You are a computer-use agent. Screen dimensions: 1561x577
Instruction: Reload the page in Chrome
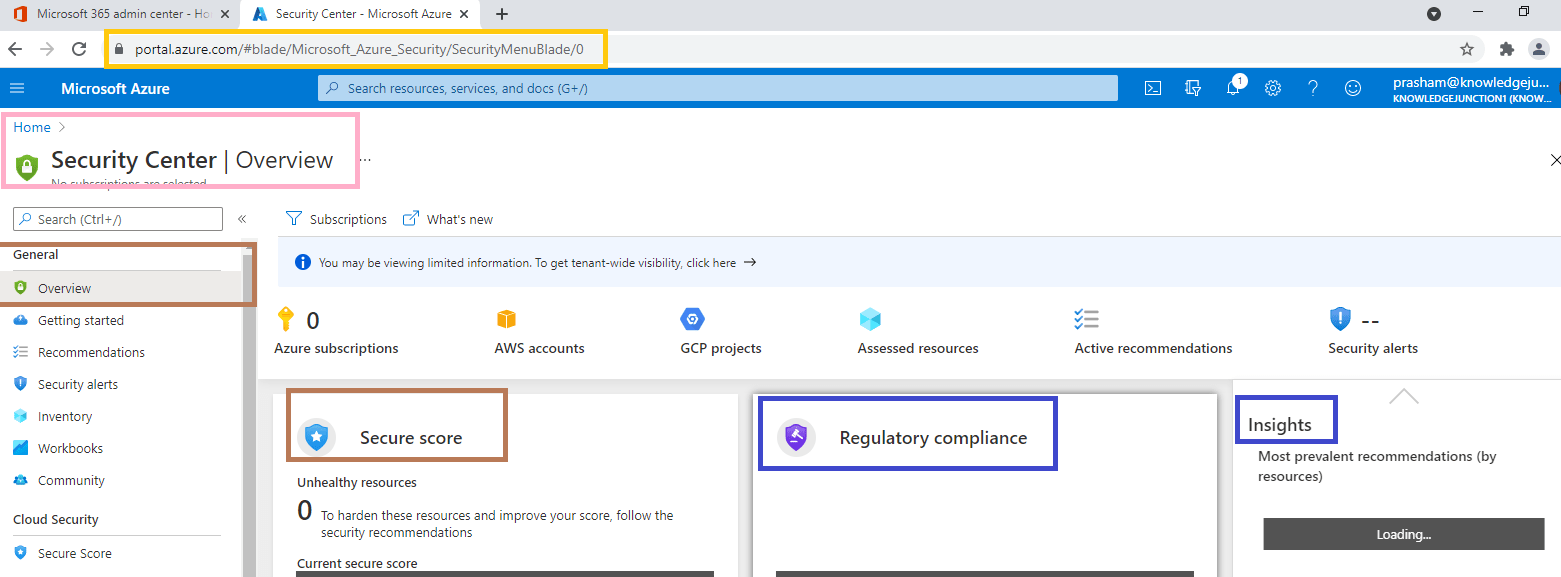(79, 49)
